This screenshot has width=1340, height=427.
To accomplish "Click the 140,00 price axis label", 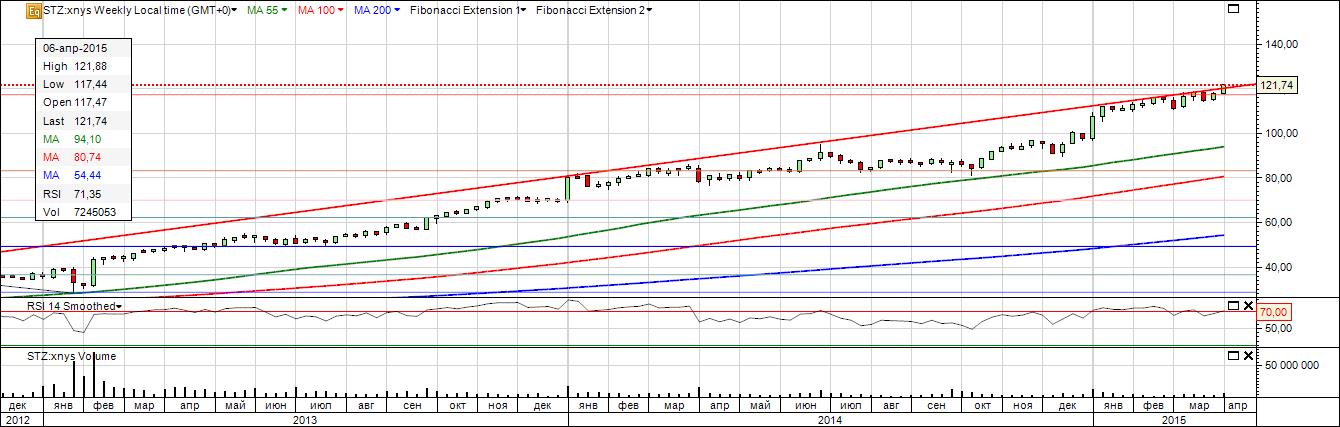I will pyautogui.click(x=1283, y=45).
